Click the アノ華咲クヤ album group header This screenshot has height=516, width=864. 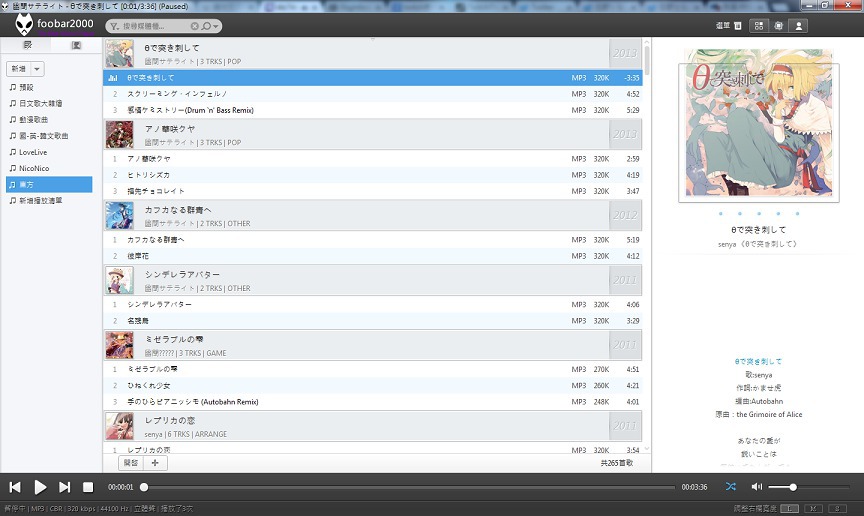[x=372, y=135]
